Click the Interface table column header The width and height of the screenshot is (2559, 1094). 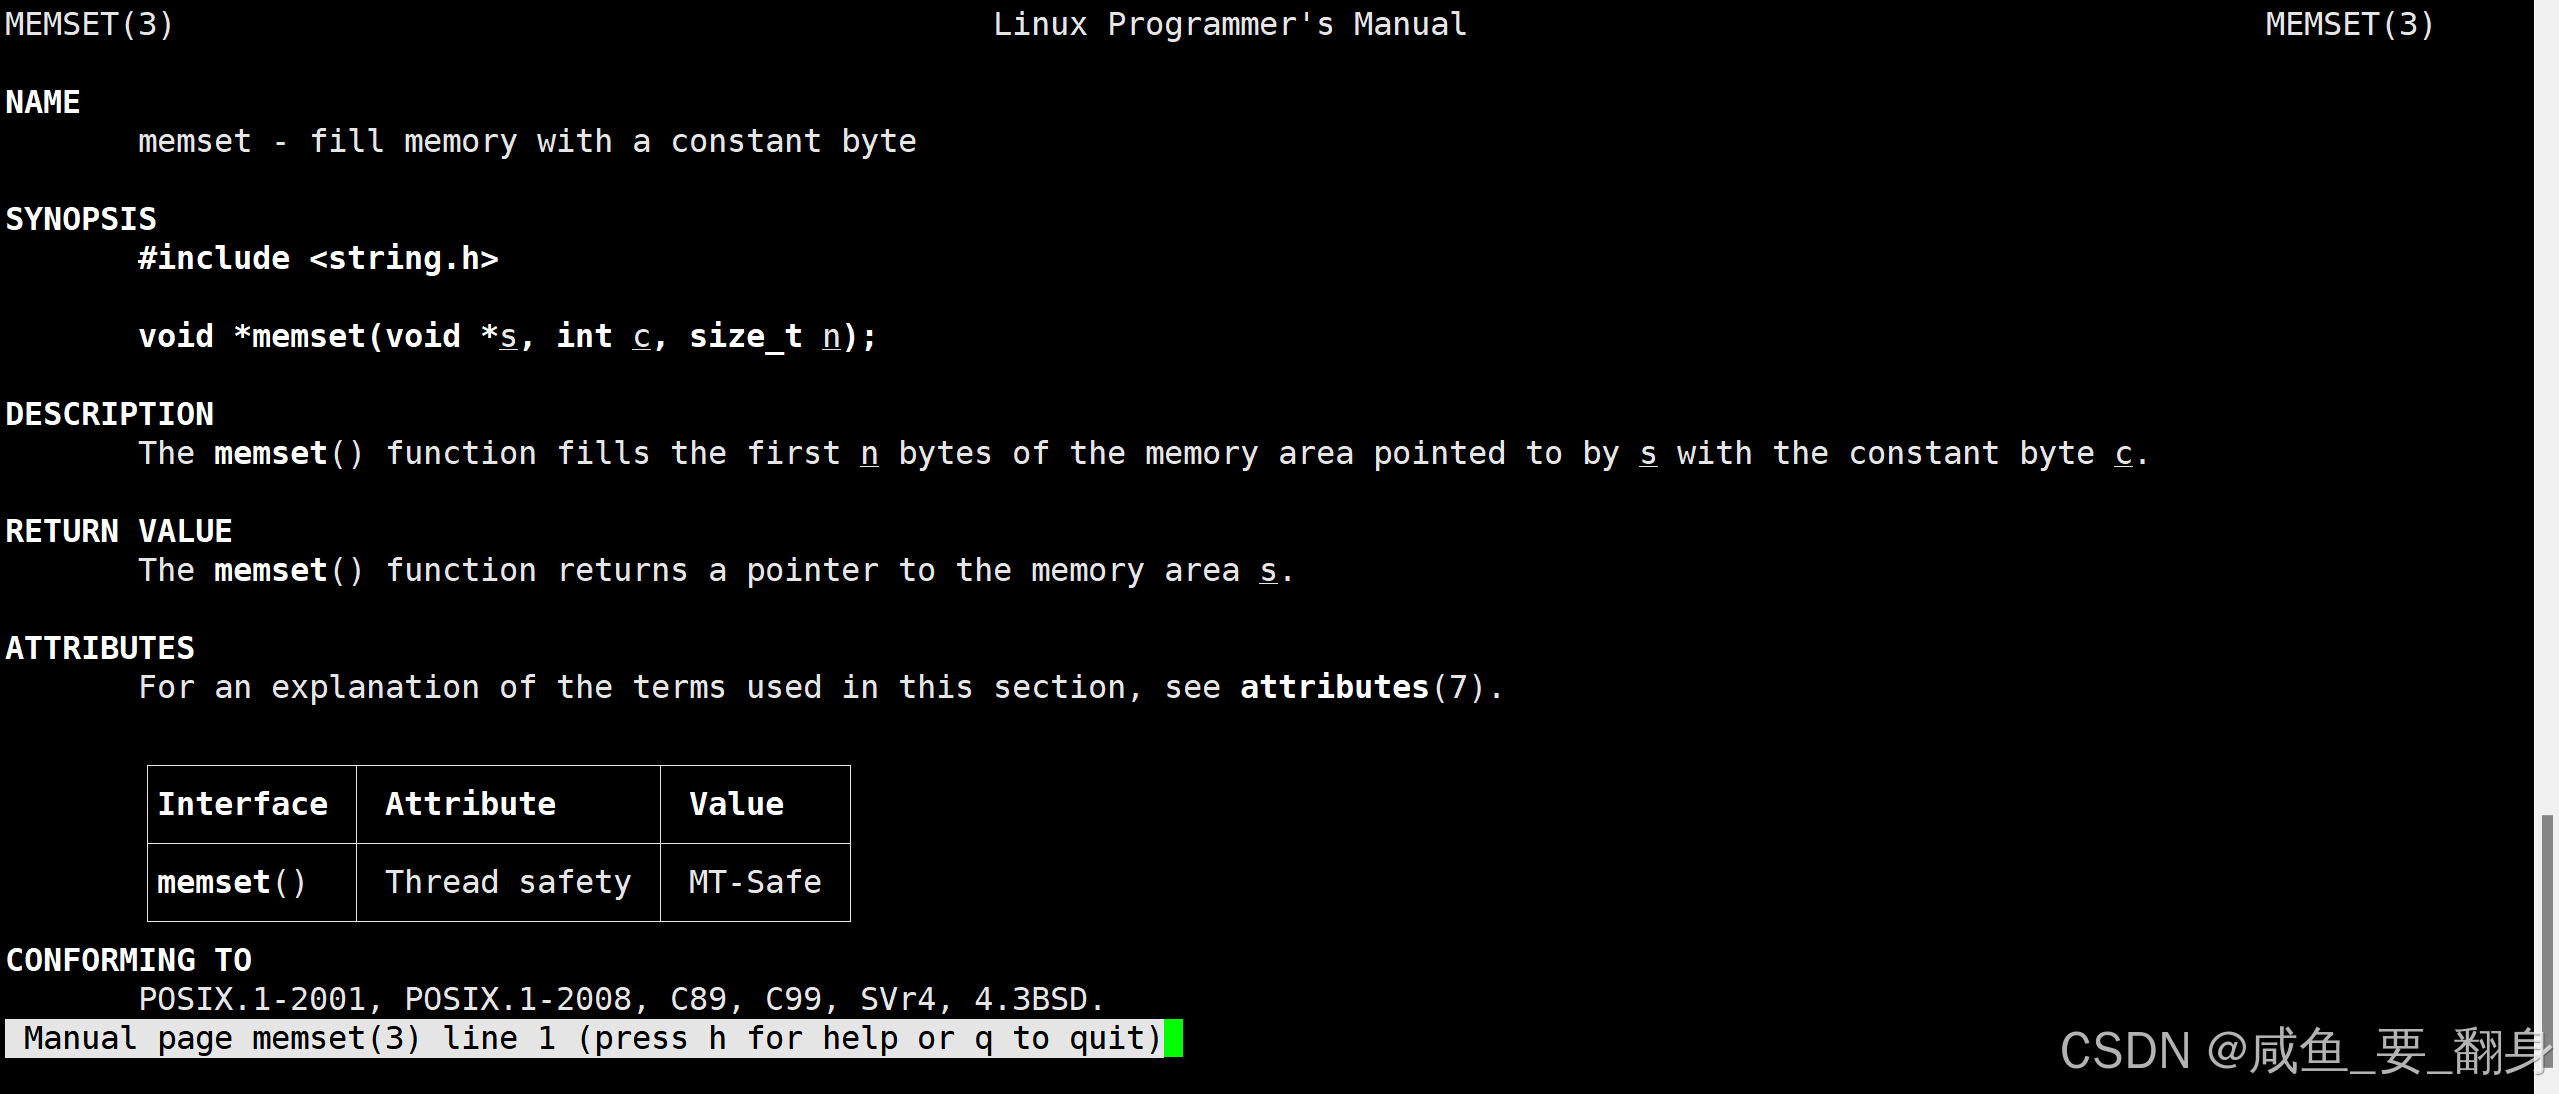(243, 804)
